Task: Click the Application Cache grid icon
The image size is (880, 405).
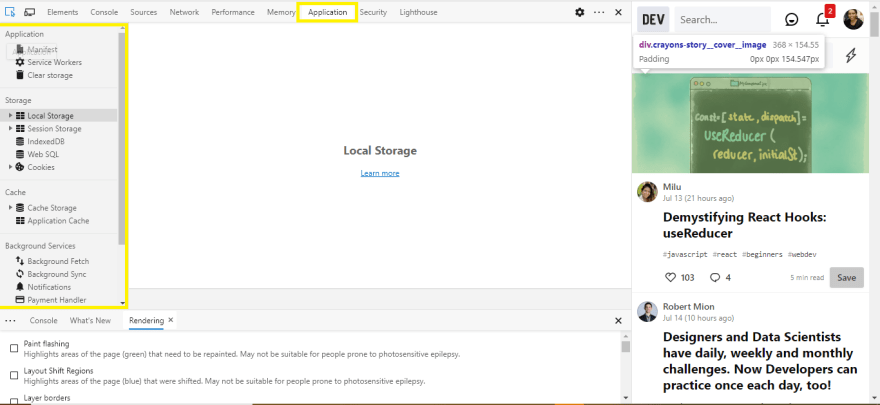Action: 20,220
